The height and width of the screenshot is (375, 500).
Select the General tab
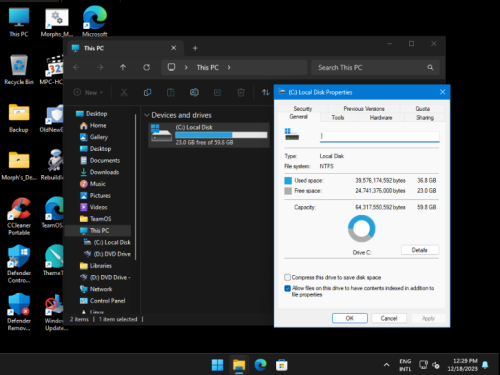(x=299, y=117)
